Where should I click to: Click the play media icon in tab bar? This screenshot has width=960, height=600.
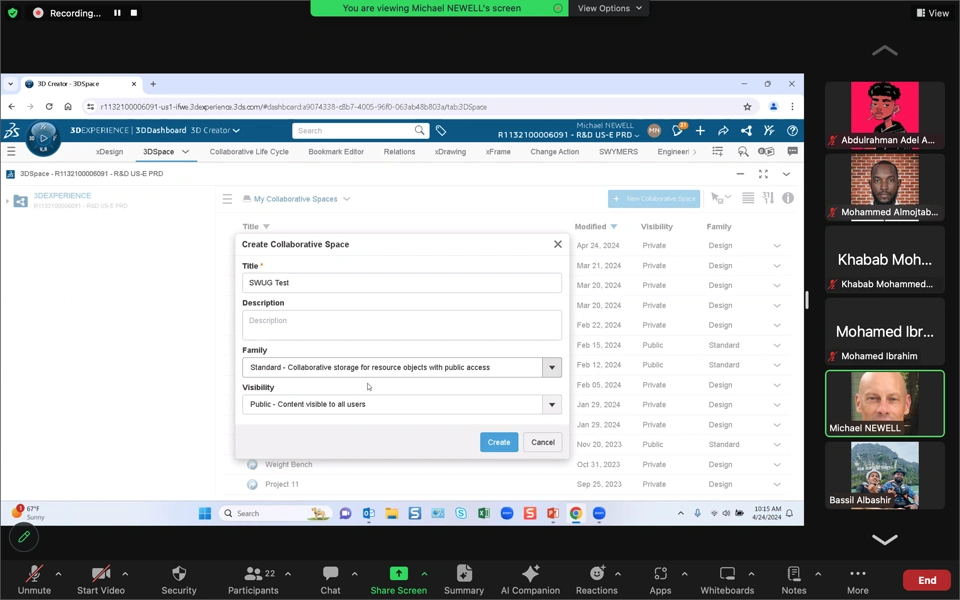click(x=766, y=151)
